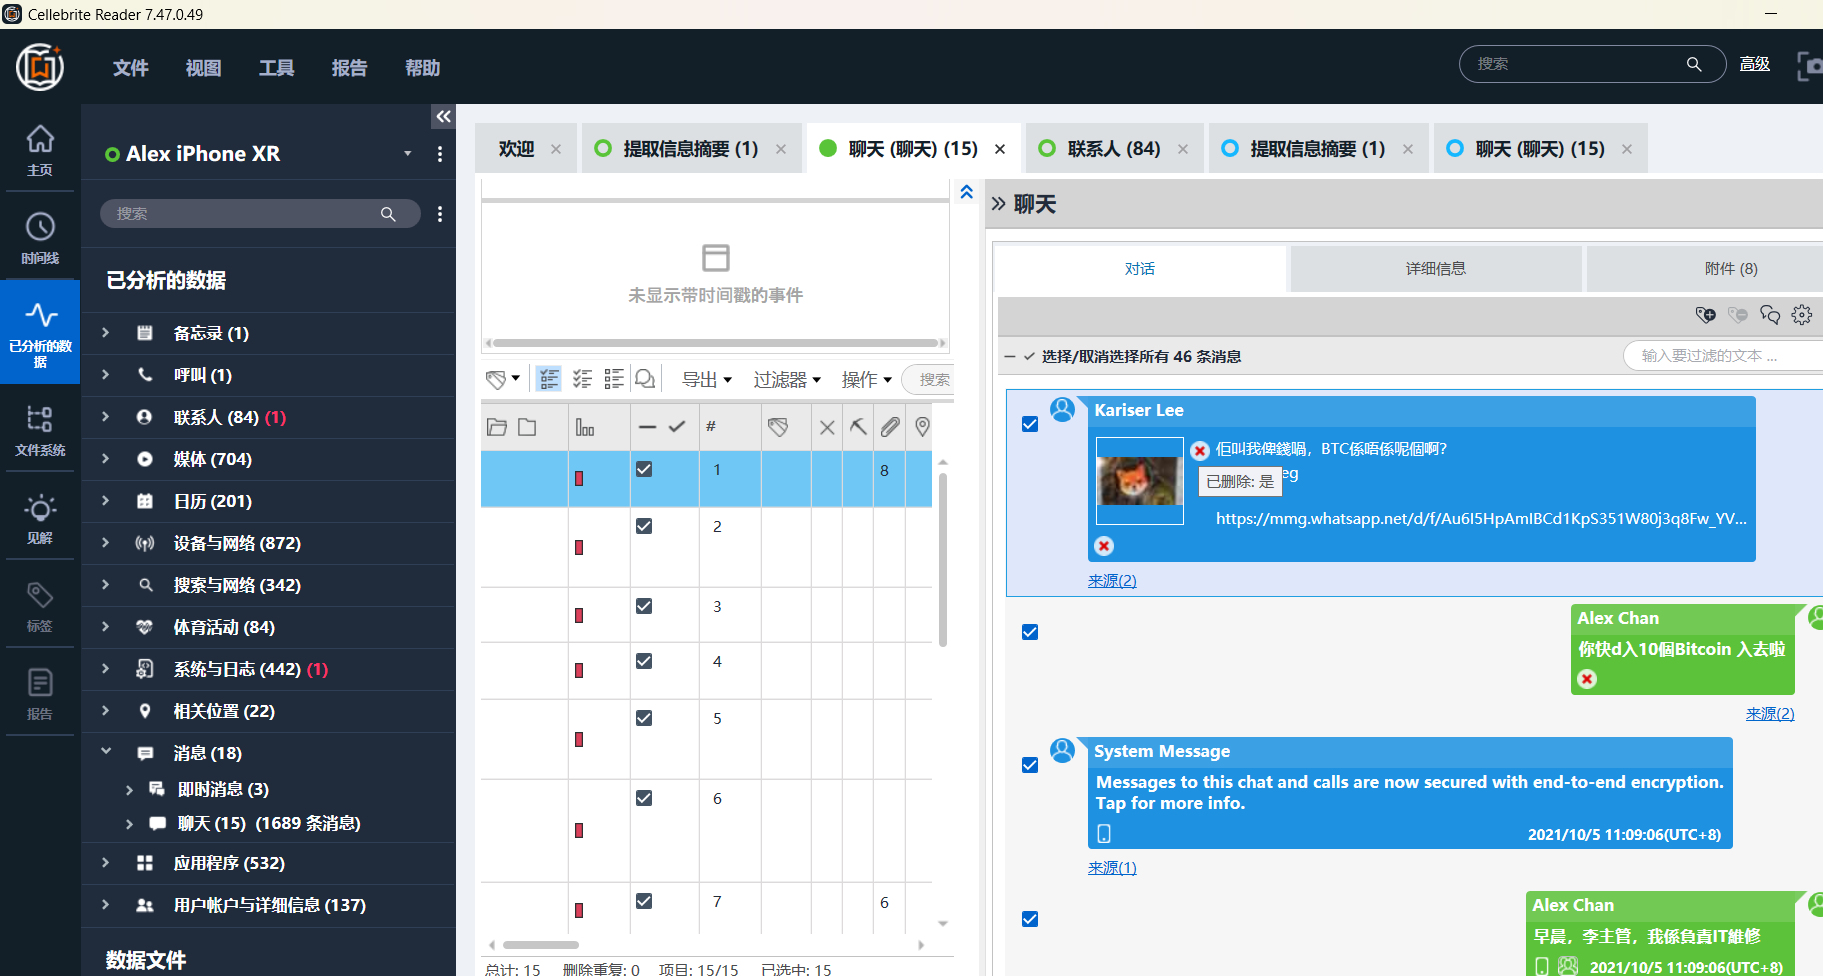The width and height of the screenshot is (1823, 976).
Task: Open the 帮助 menu
Action: (x=423, y=68)
